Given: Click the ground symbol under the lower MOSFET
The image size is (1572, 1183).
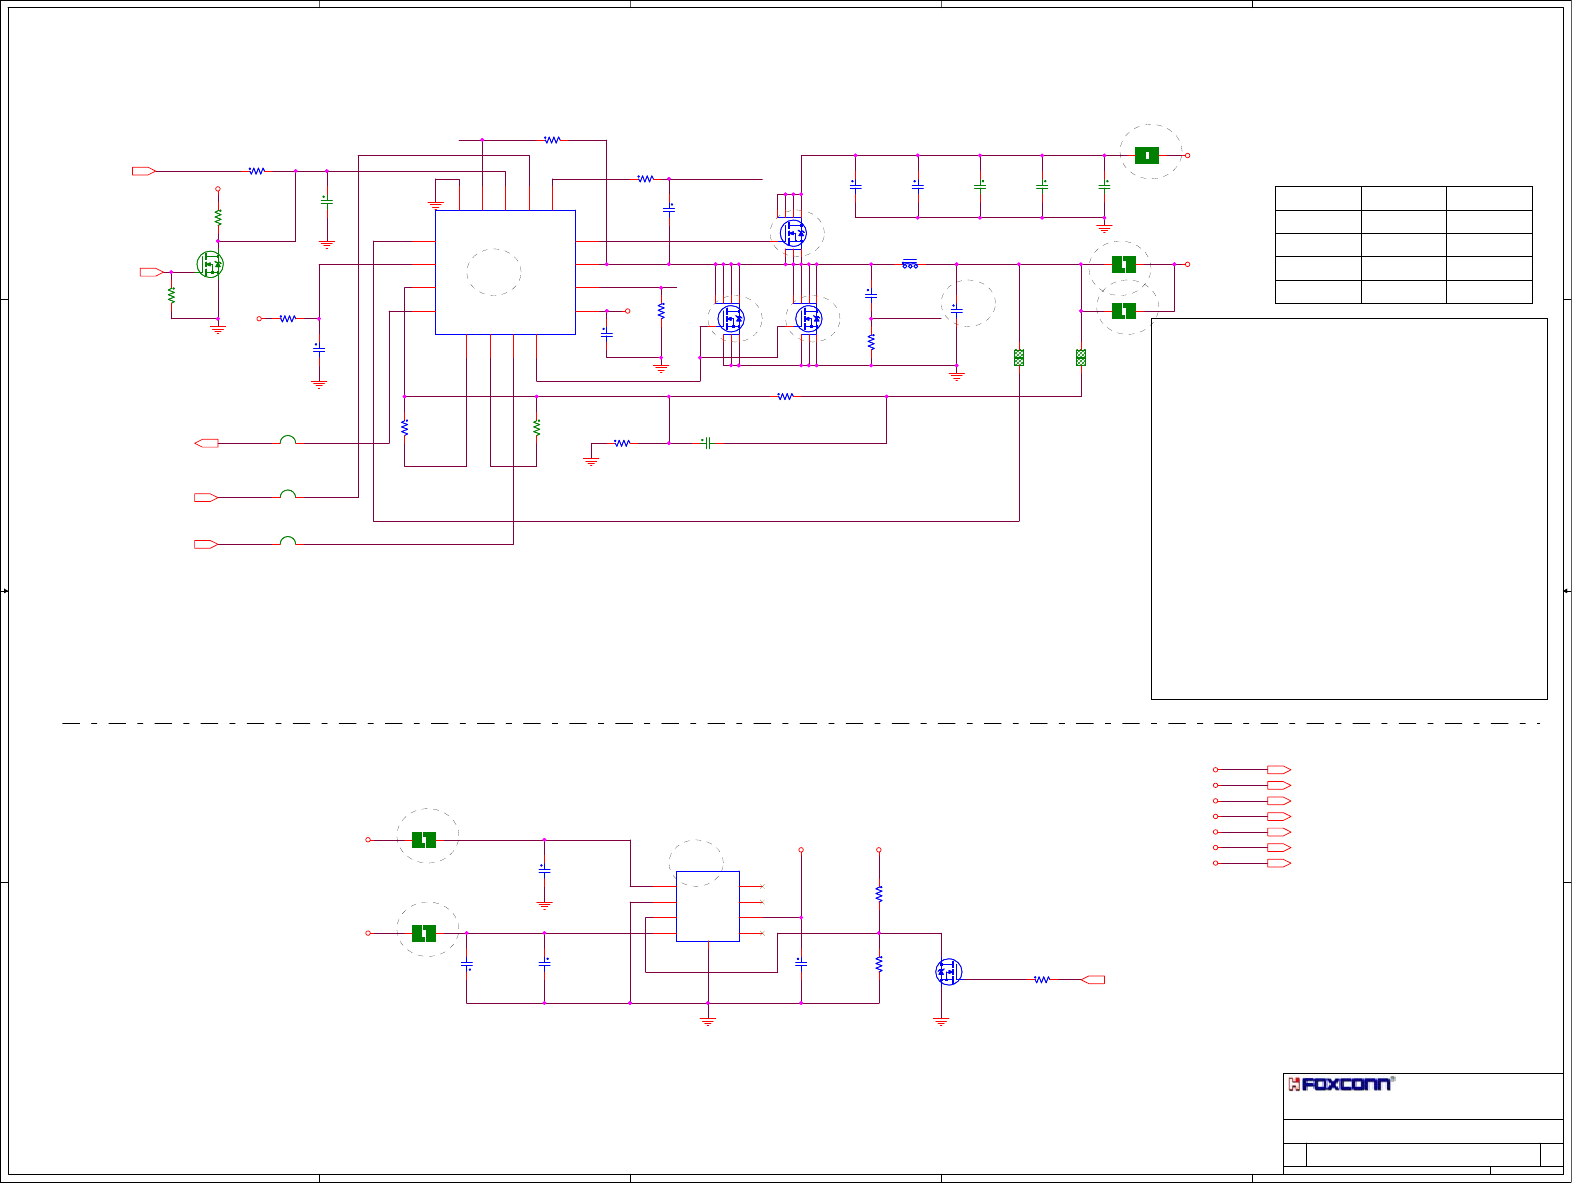Looking at the screenshot, I should (941, 1021).
